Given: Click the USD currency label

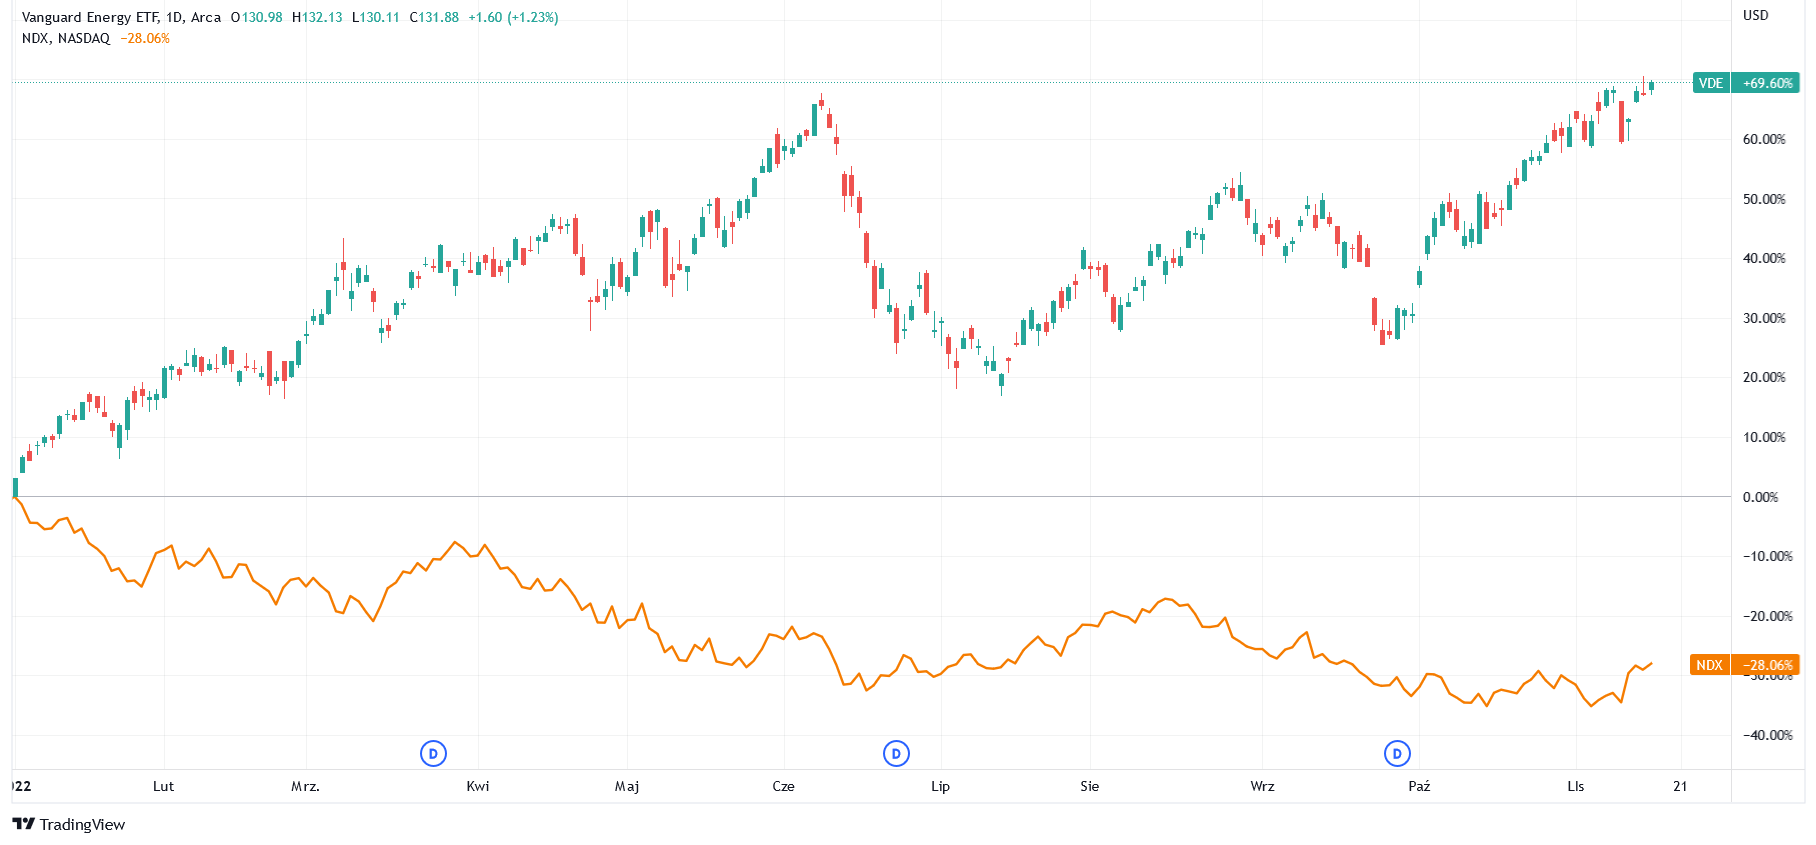Looking at the screenshot, I should tap(1755, 15).
